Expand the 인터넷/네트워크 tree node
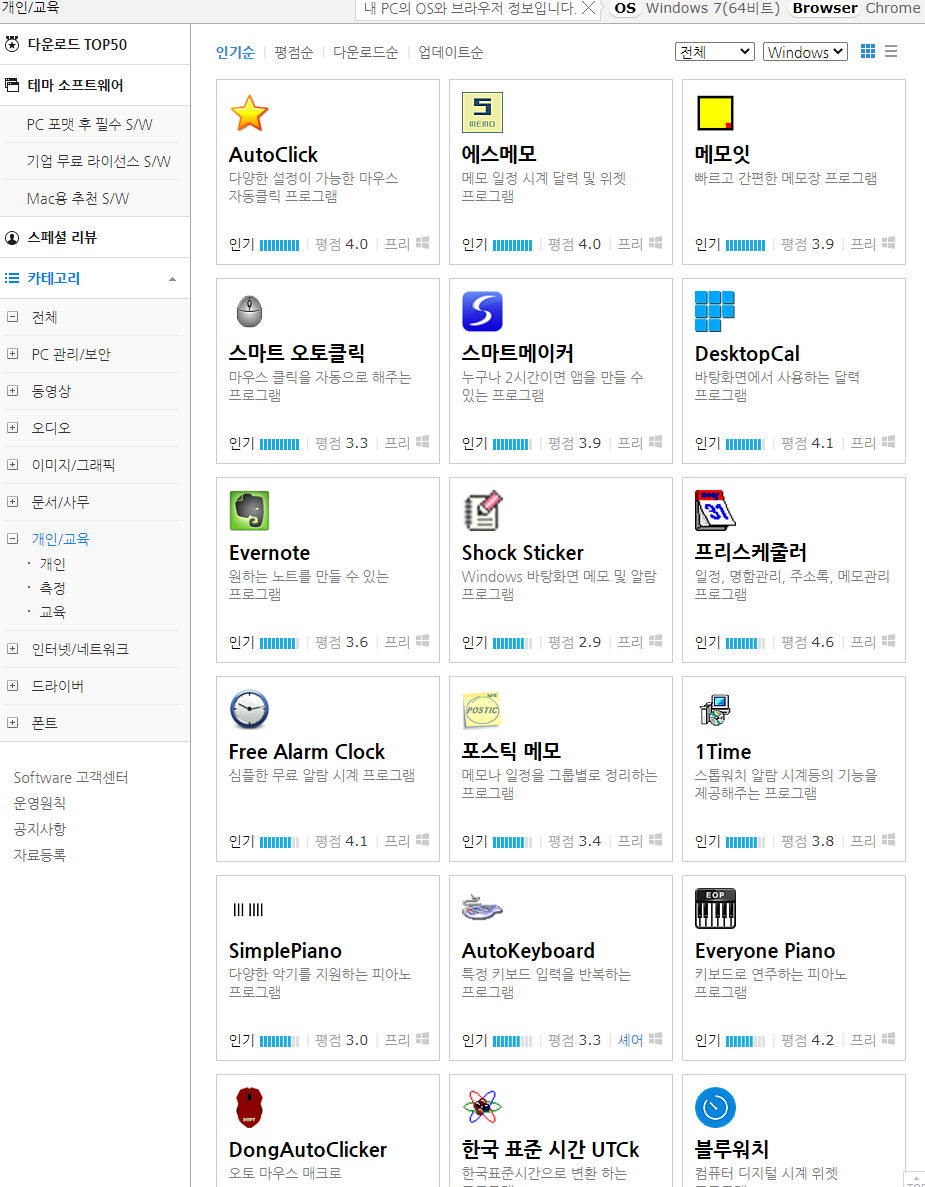 [x=12, y=649]
